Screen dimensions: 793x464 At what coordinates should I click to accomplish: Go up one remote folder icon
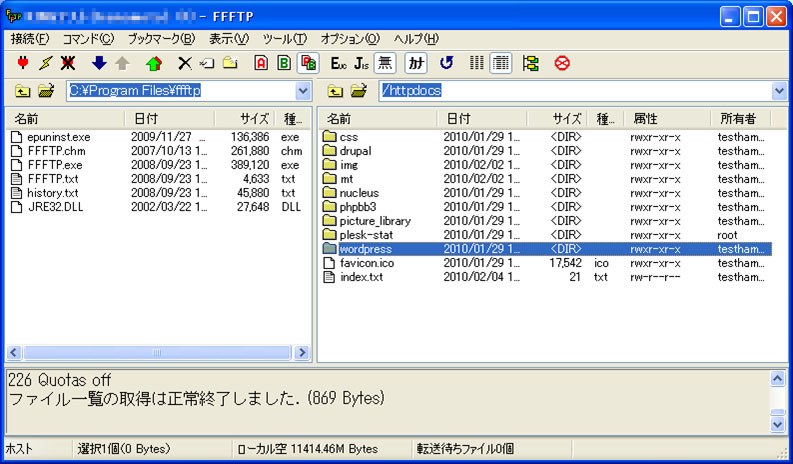335,91
